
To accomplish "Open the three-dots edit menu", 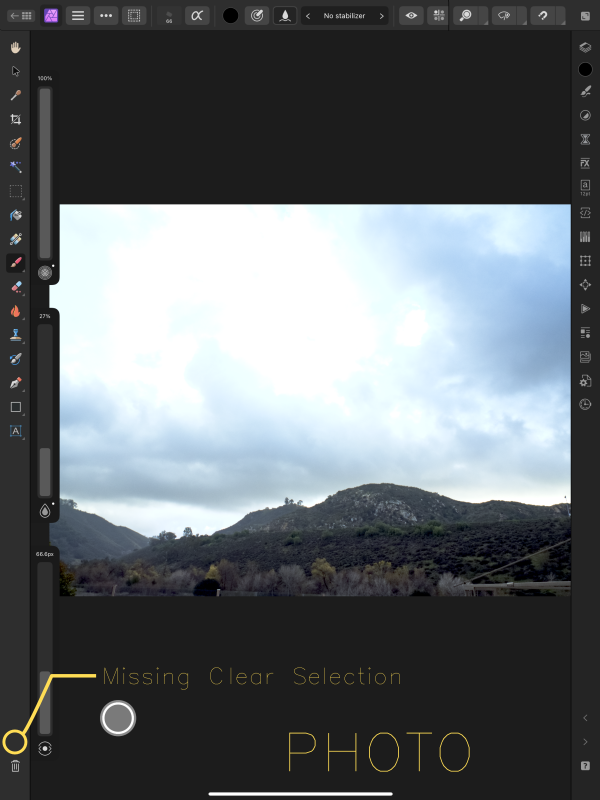I will 106,16.
